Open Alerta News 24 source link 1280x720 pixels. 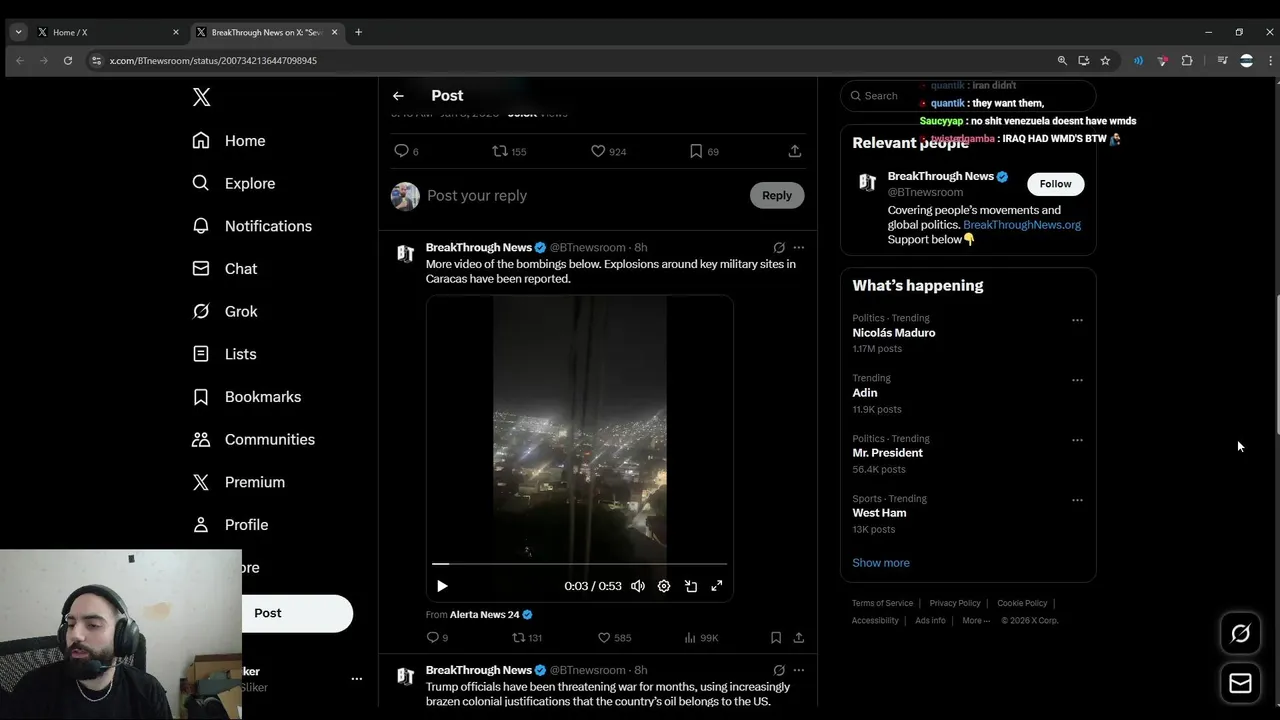coord(491,614)
